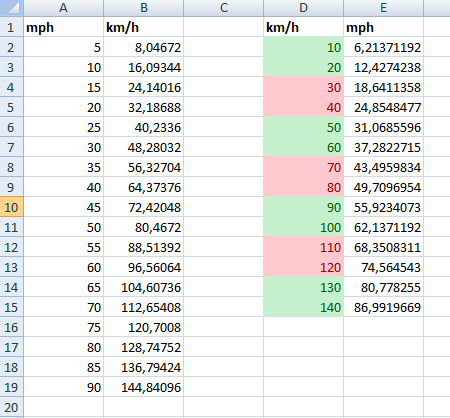Click the Select All corner triangle
450x418 pixels.
[x=11, y=8]
